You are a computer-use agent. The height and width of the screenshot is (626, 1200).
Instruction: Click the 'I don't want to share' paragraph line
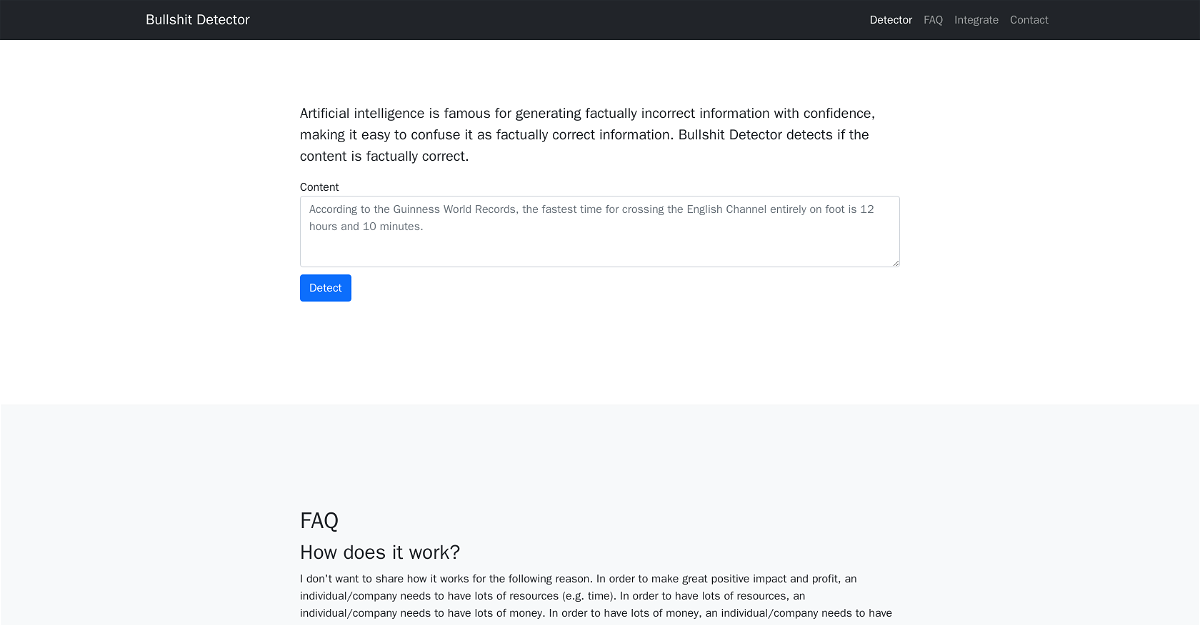coord(578,579)
